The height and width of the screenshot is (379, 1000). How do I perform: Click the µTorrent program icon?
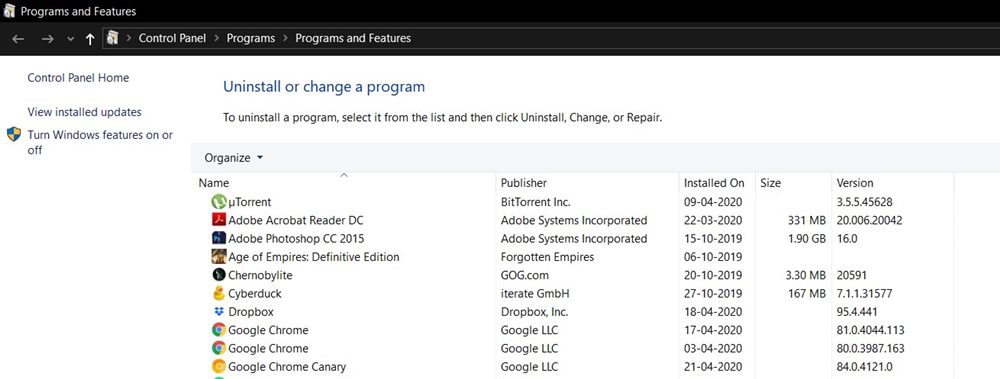coord(219,202)
